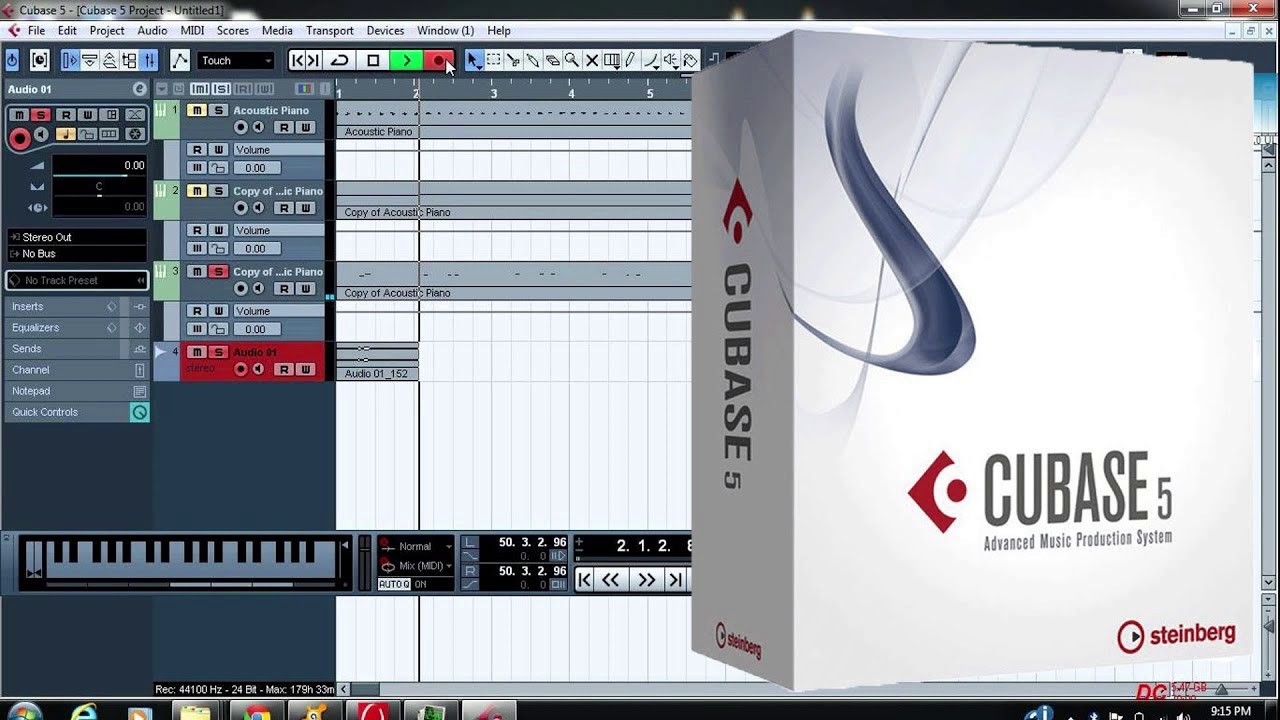Open the Audio menu
Viewport: 1280px width, 720px height.
click(152, 31)
